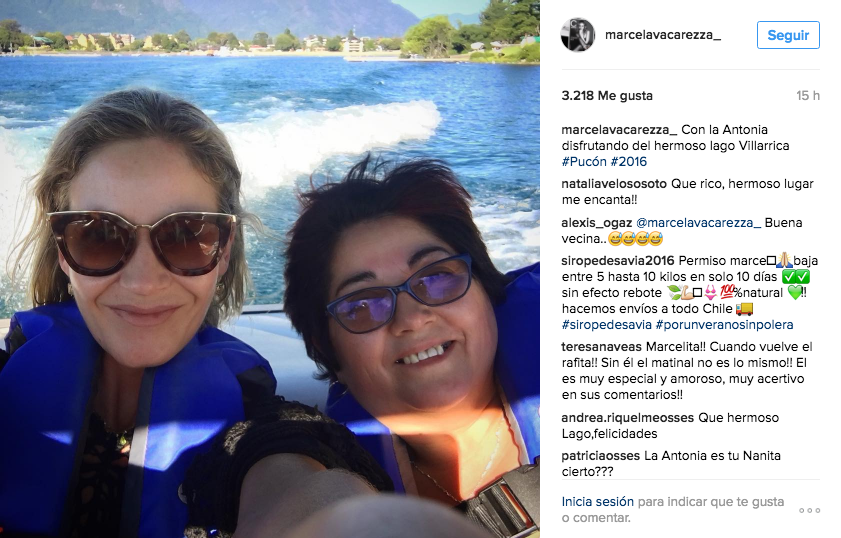The width and height of the screenshot is (841, 538).
Task: Open the three-dot more options menu
Action: 809,510
